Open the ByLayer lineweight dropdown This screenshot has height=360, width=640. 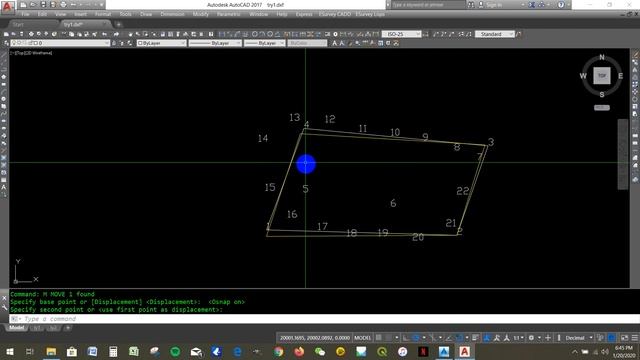point(264,43)
